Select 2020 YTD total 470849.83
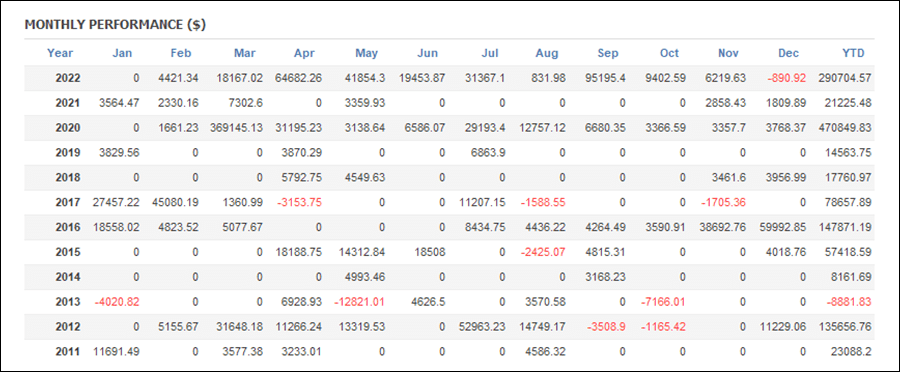Viewport: 900px width, 372px height. 845,128
